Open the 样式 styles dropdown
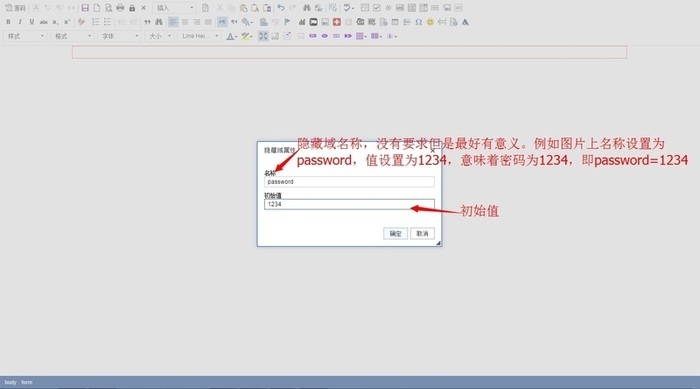 (25, 36)
